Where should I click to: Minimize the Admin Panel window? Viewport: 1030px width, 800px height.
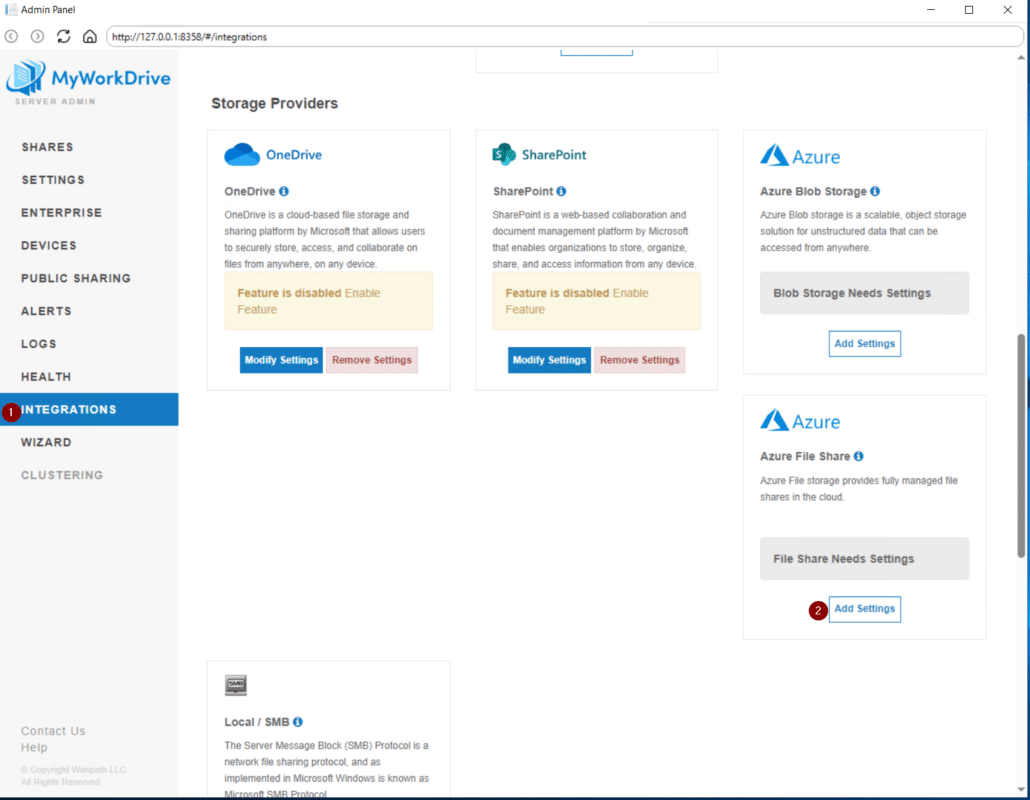[931, 10]
